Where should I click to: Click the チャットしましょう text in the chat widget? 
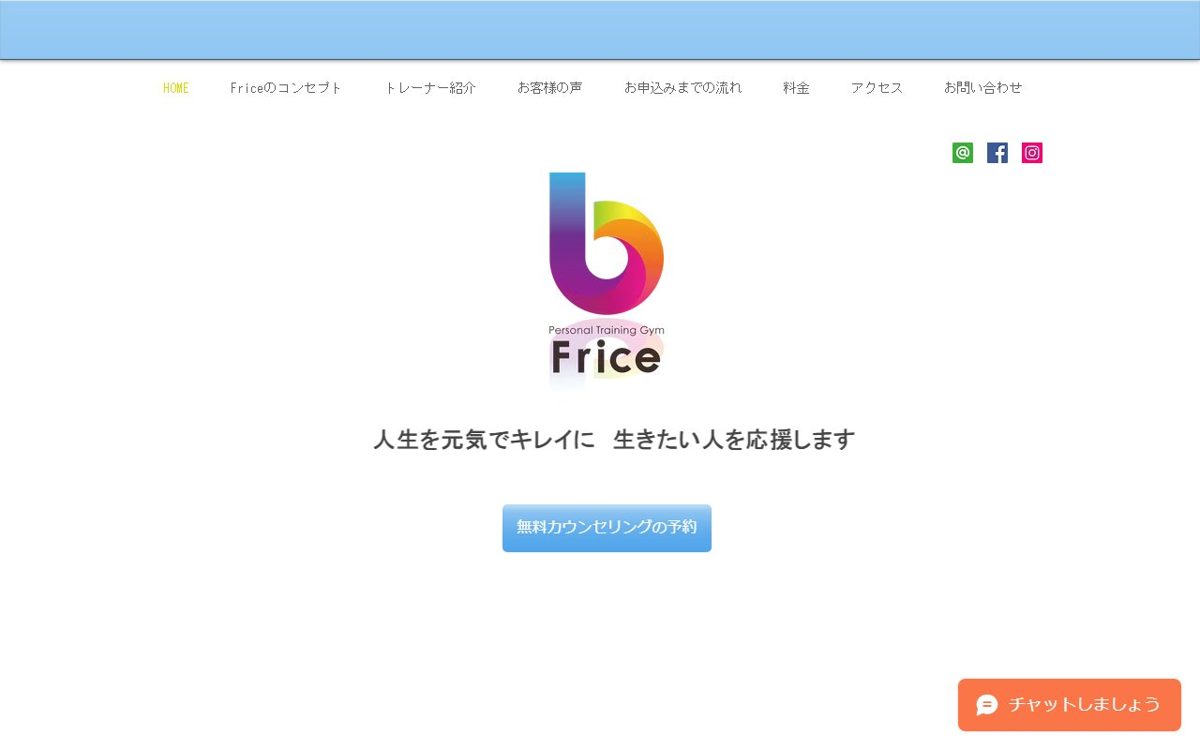pos(1084,705)
